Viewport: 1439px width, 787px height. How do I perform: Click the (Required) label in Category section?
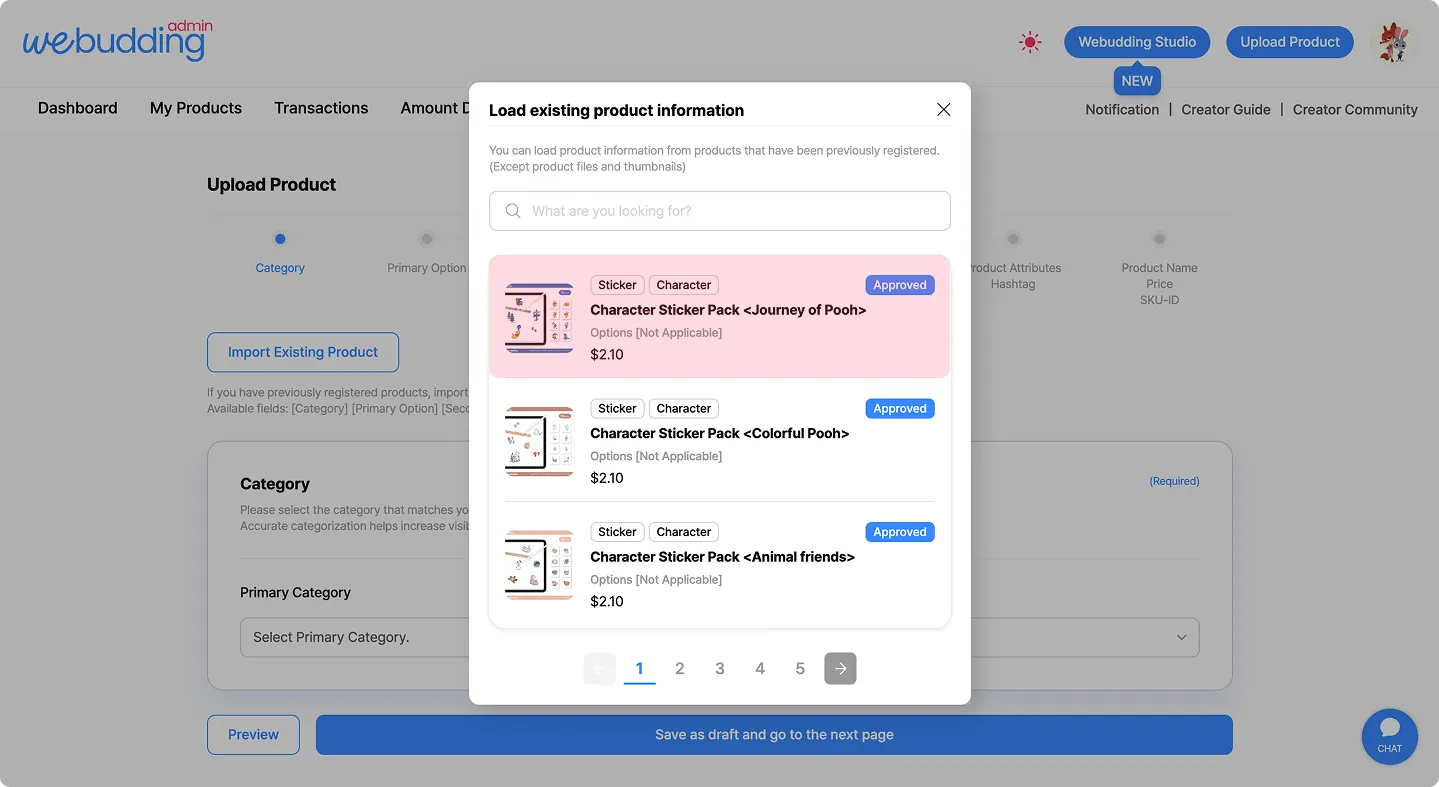pyautogui.click(x=1174, y=481)
